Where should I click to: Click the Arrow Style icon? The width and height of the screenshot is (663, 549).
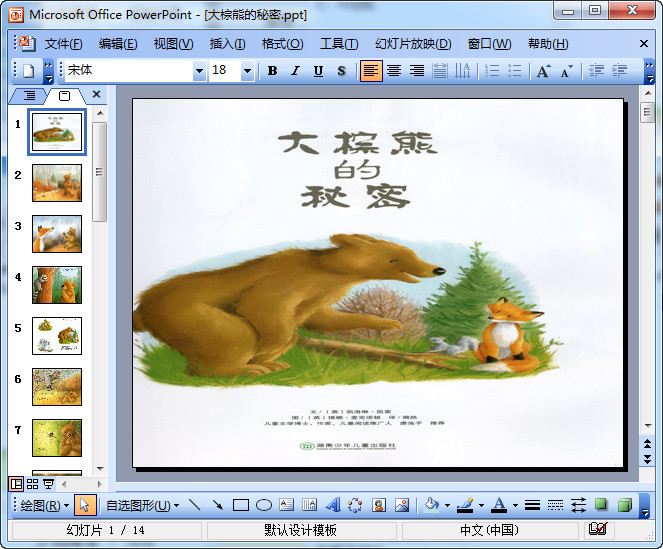578,505
